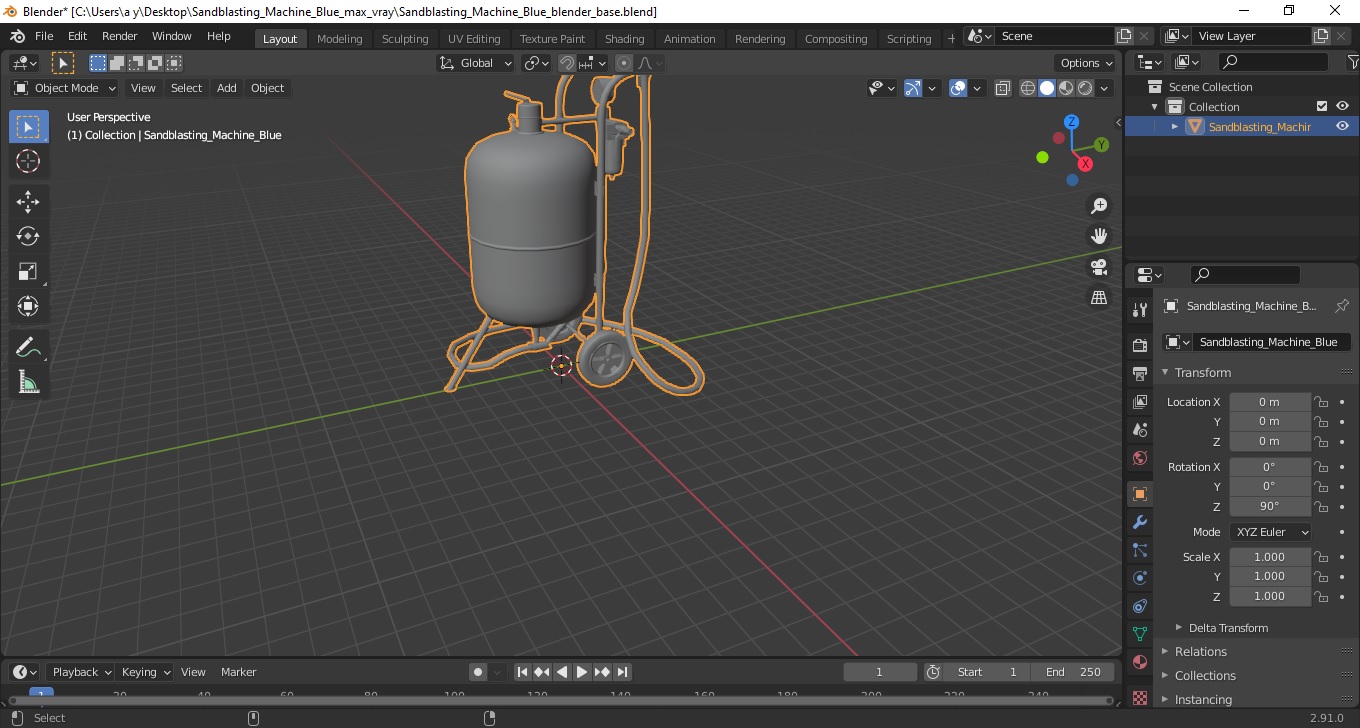Uncheck the Collection exclude checkbox
1360x728 pixels.
point(1322,106)
